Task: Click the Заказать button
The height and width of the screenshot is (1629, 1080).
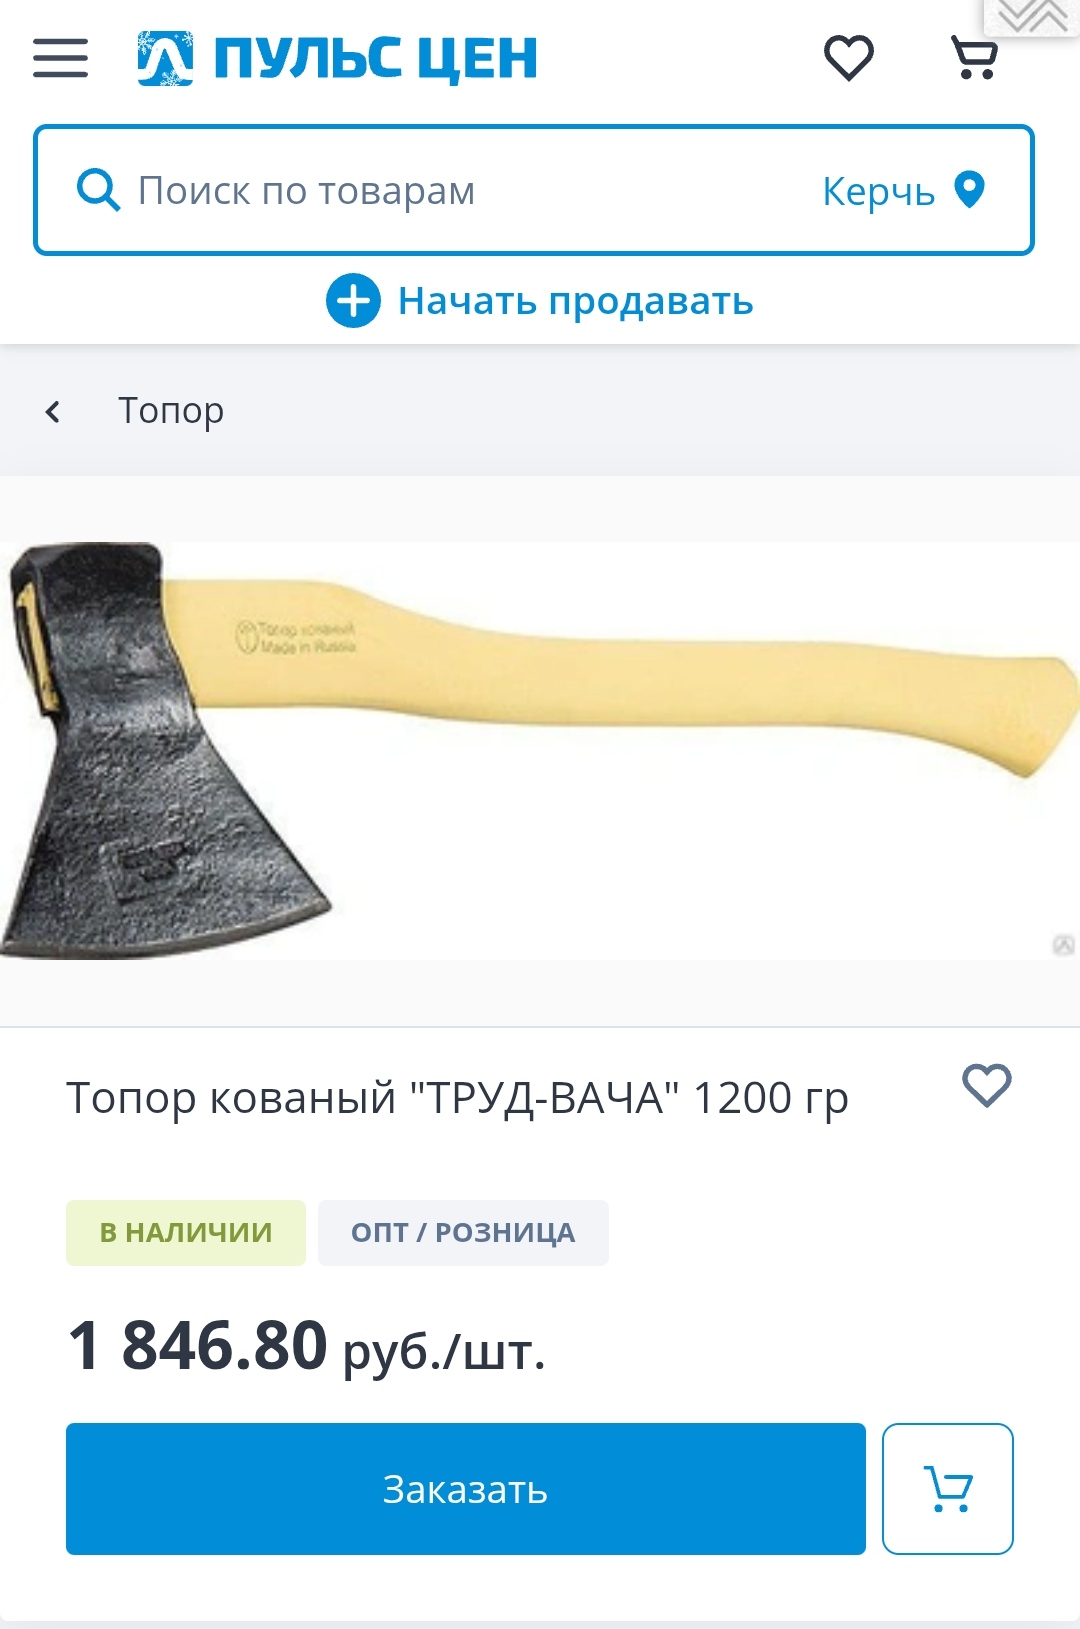Action: tap(466, 1489)
